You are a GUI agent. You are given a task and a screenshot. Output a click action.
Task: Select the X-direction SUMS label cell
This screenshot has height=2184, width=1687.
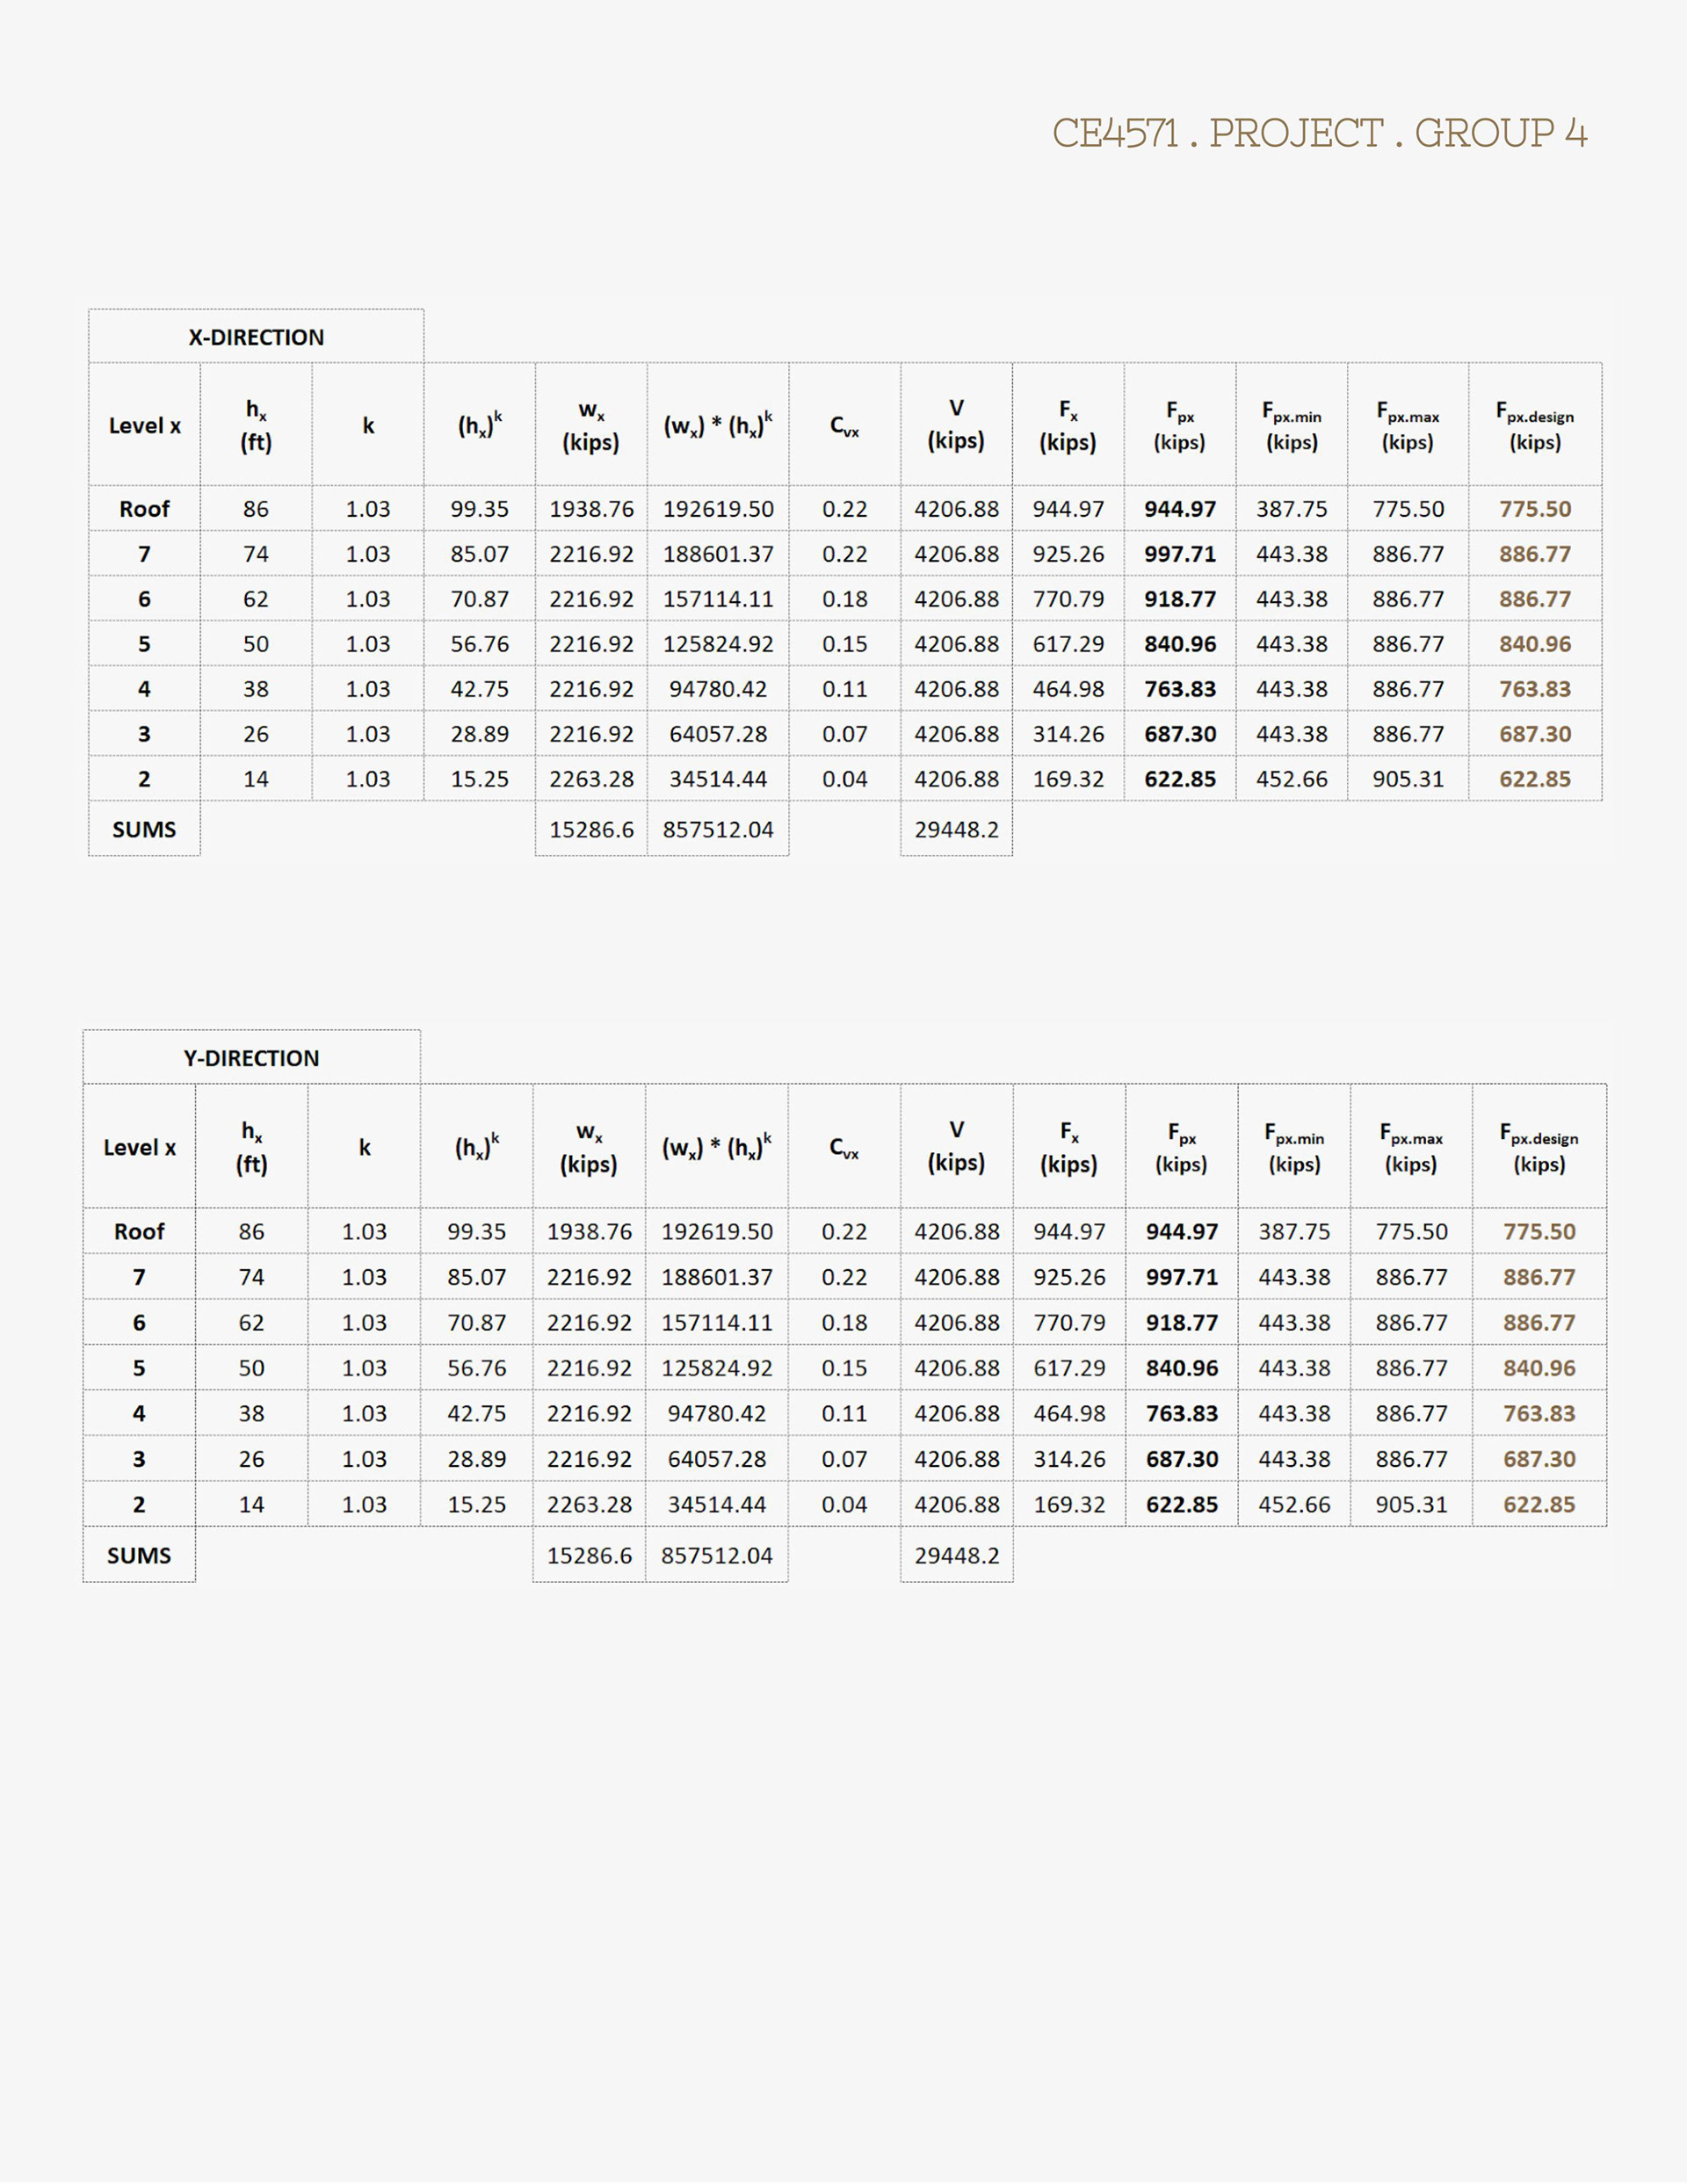coord(144,829)
